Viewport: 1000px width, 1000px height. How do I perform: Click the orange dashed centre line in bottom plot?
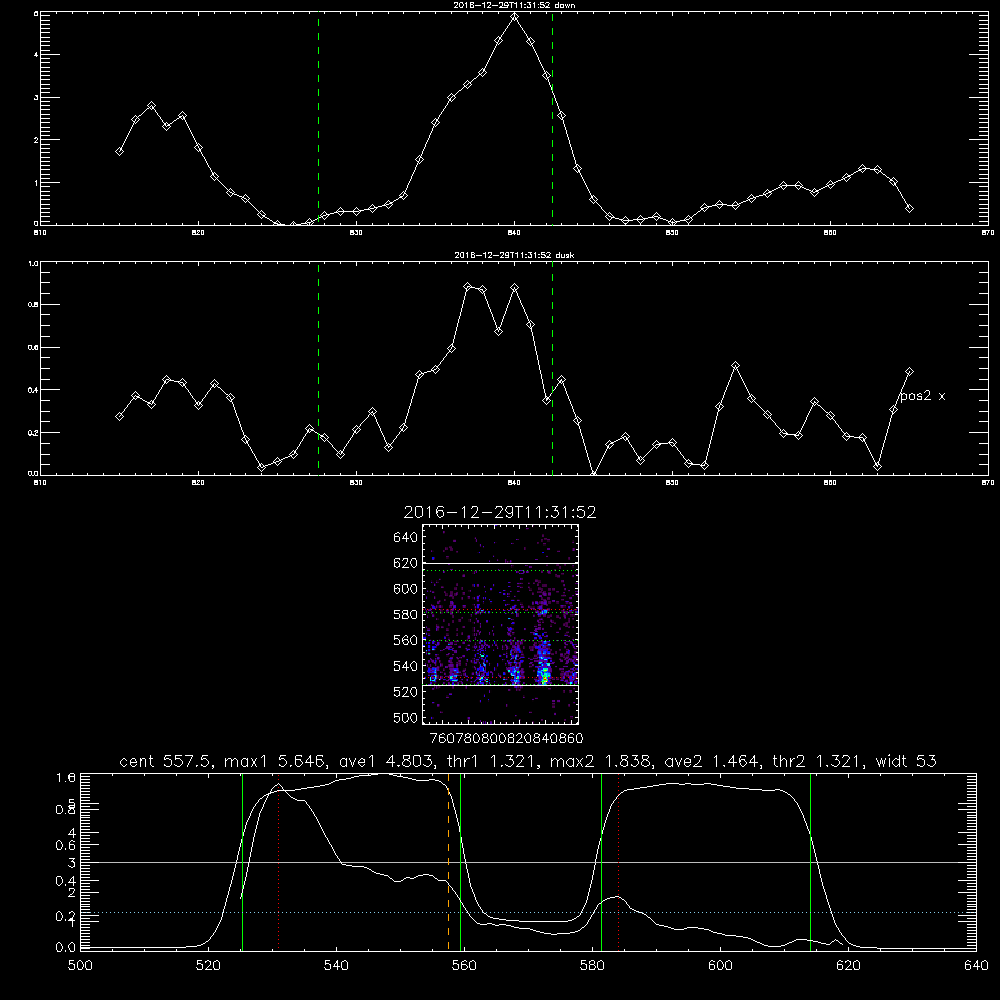(x=448, y=862)
